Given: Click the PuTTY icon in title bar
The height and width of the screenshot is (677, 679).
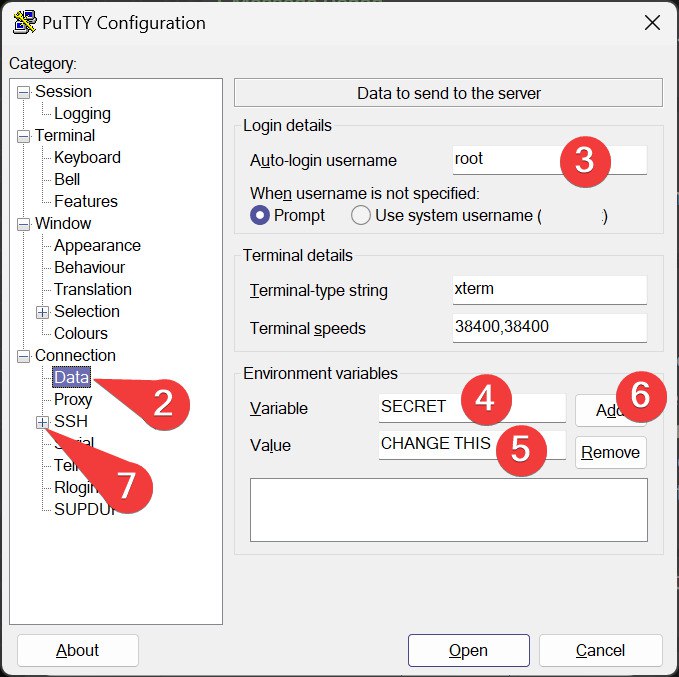Looking at the screenshot, I should pos(19,22).
